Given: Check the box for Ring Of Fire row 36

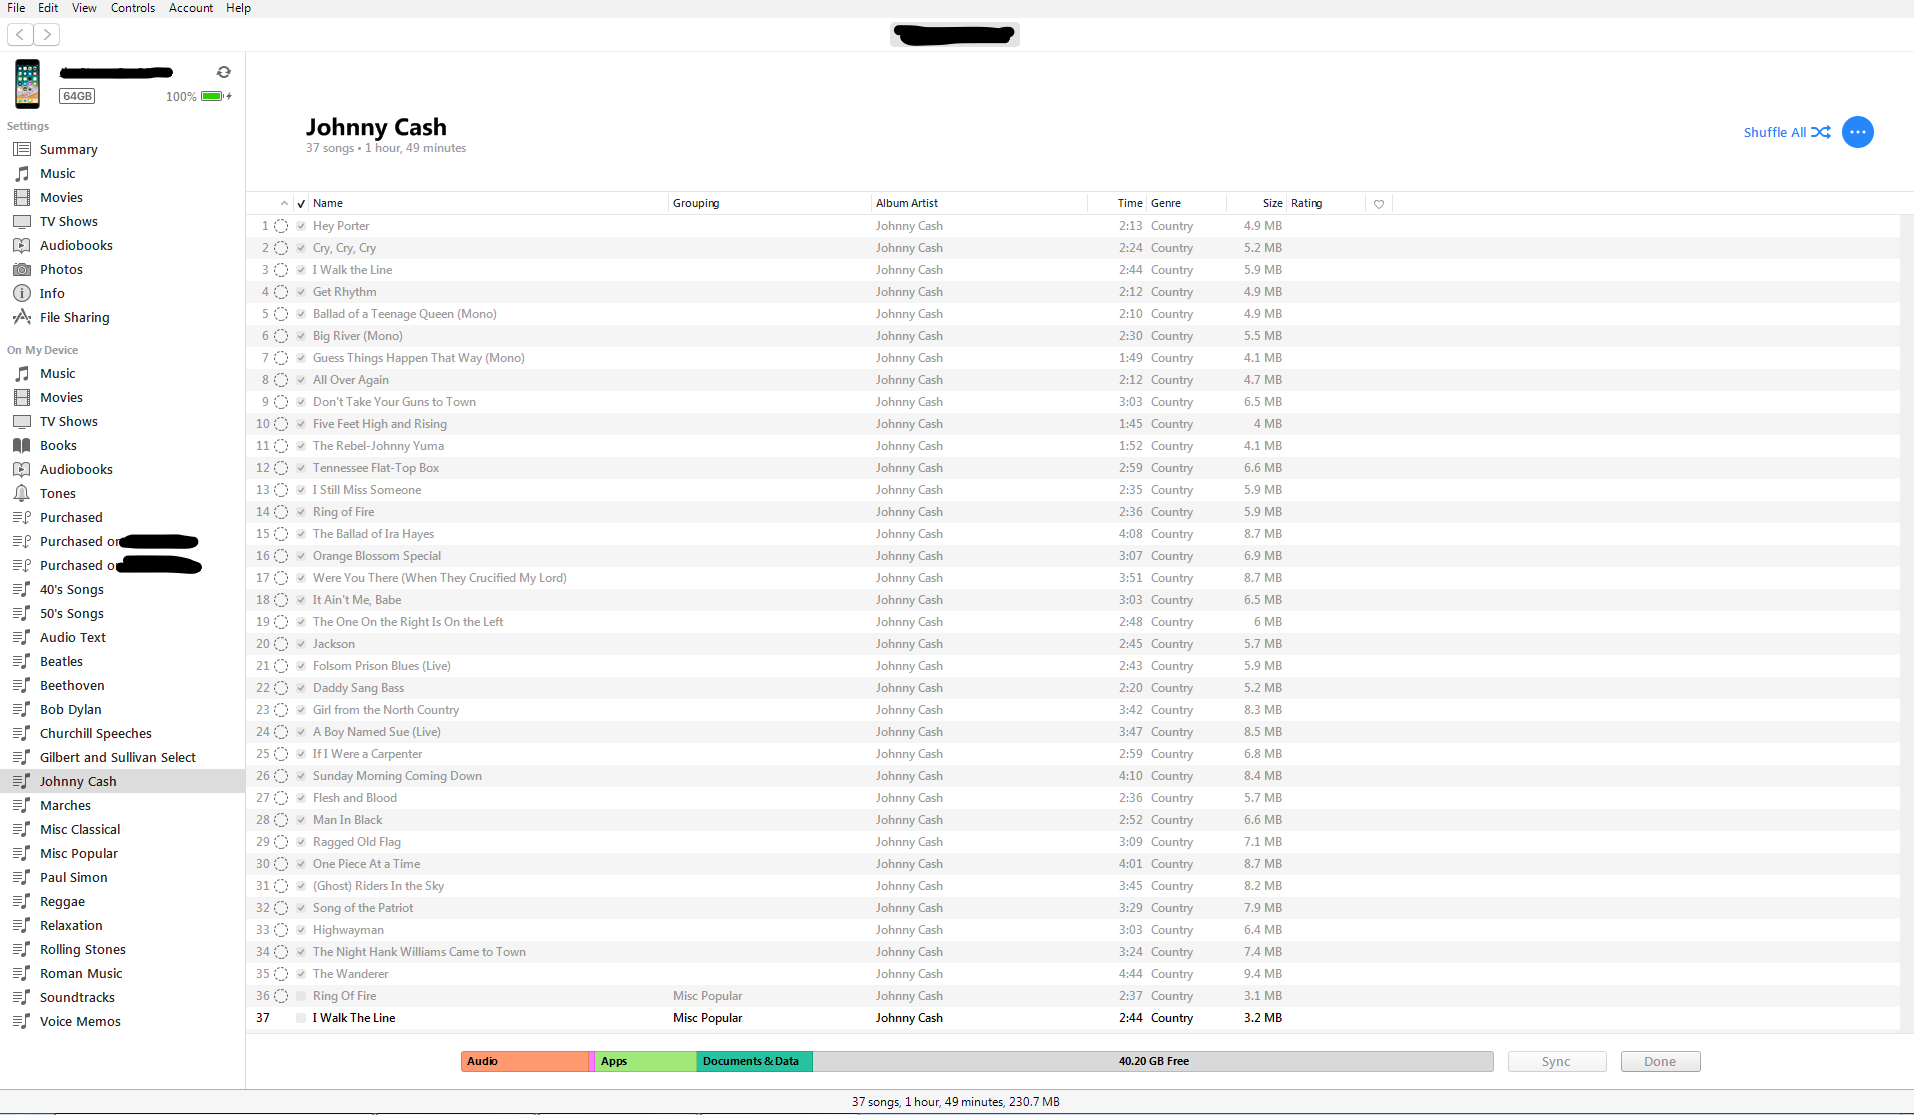Looking at the screenshot, I should [x=301, y=996].
